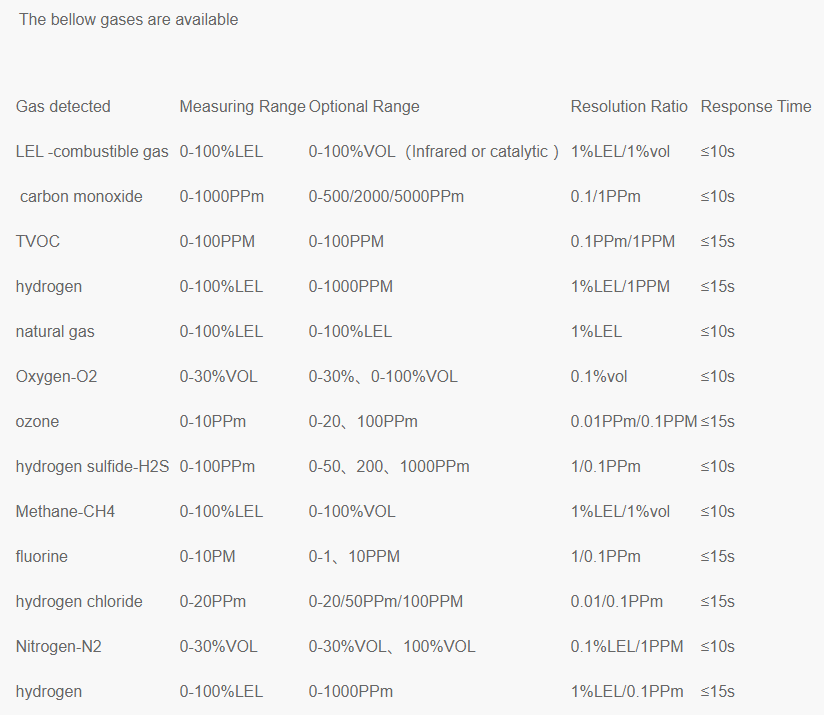Click the 'hydrogen sulfide-H2S' row label
824x715 pixels.
[92, 466]
